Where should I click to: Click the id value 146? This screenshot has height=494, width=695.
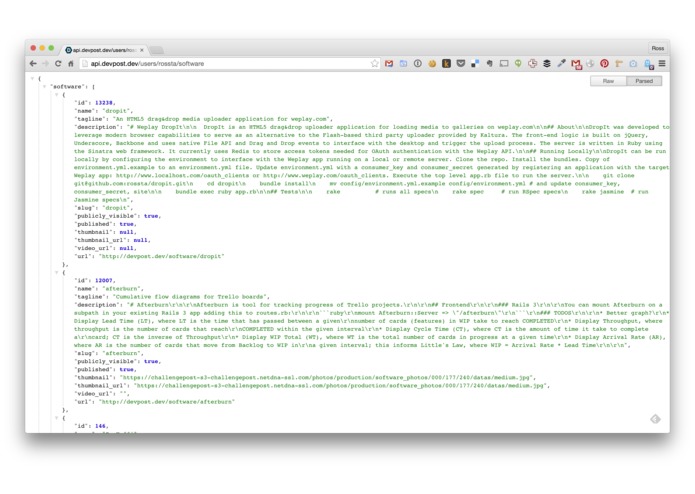100,426
